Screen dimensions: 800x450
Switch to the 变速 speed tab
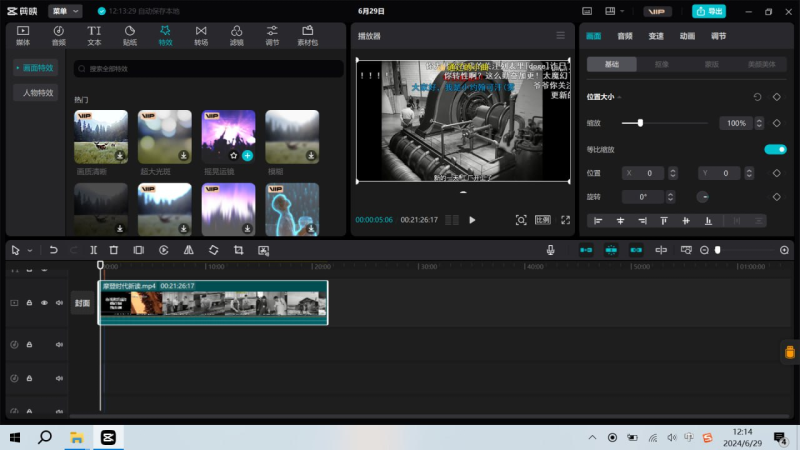(656, 36)
